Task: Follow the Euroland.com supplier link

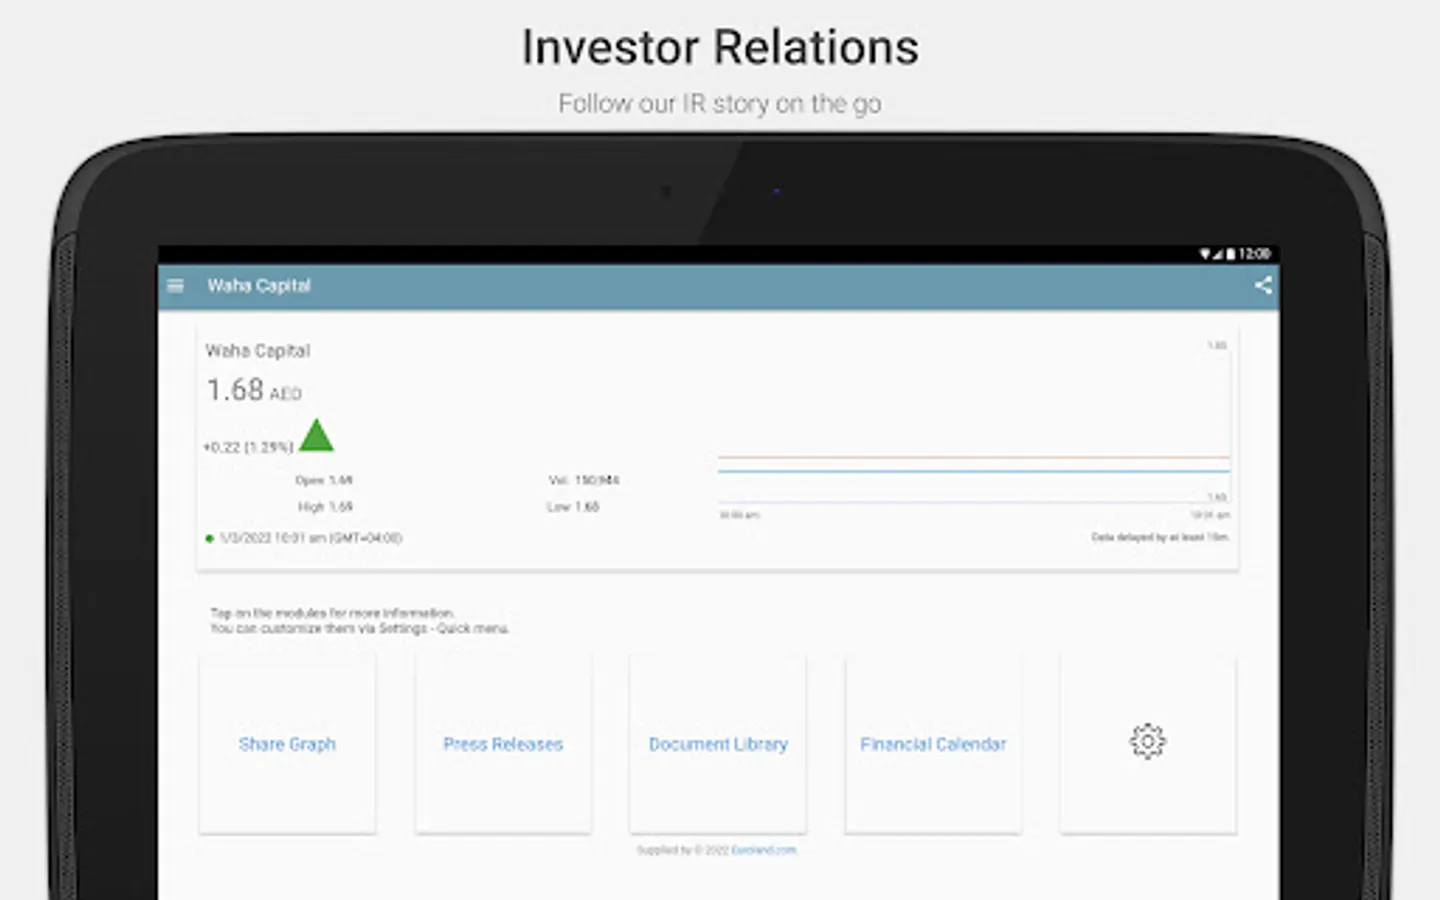Action: coord(764,850)
